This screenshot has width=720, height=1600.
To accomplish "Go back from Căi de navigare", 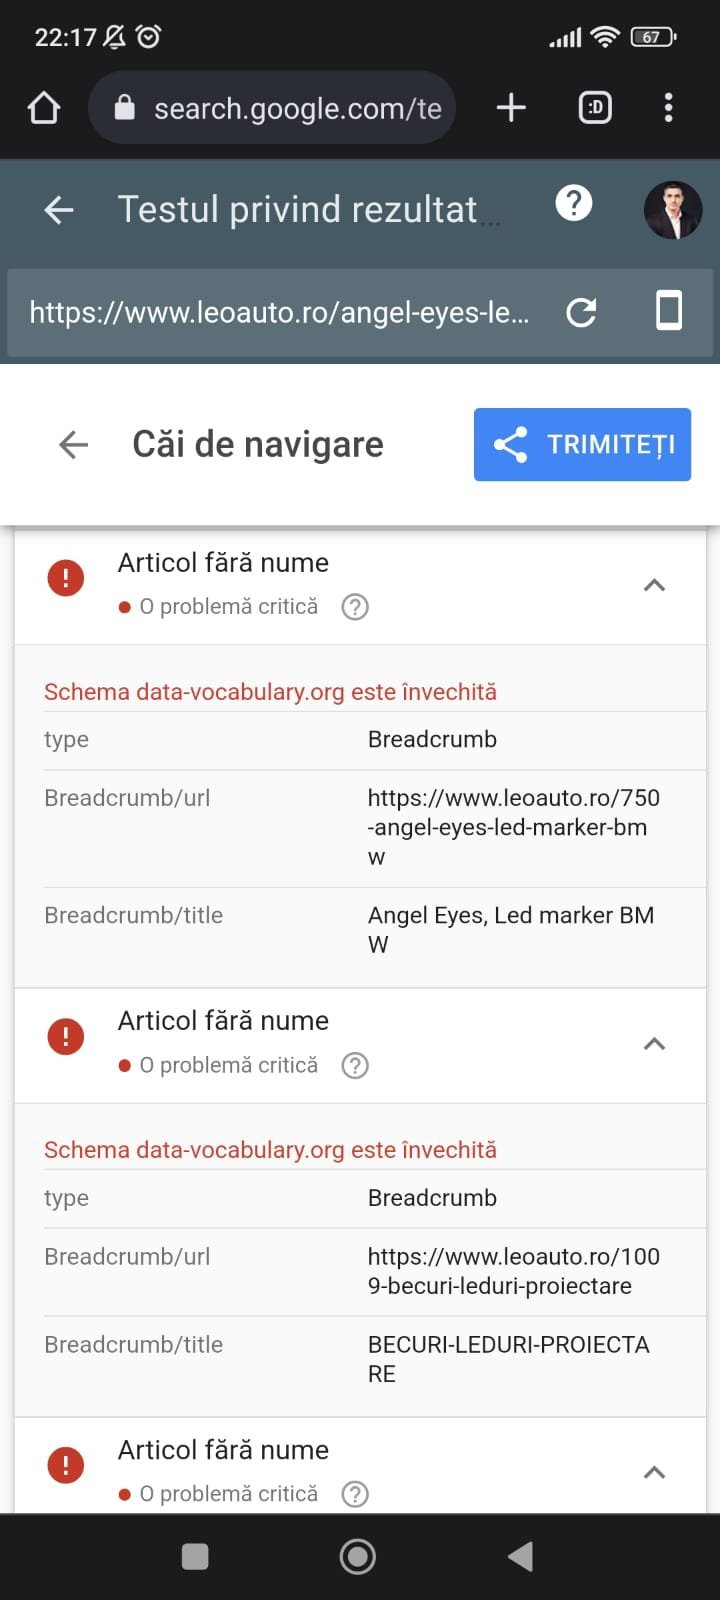I will [x=73, y=444].
